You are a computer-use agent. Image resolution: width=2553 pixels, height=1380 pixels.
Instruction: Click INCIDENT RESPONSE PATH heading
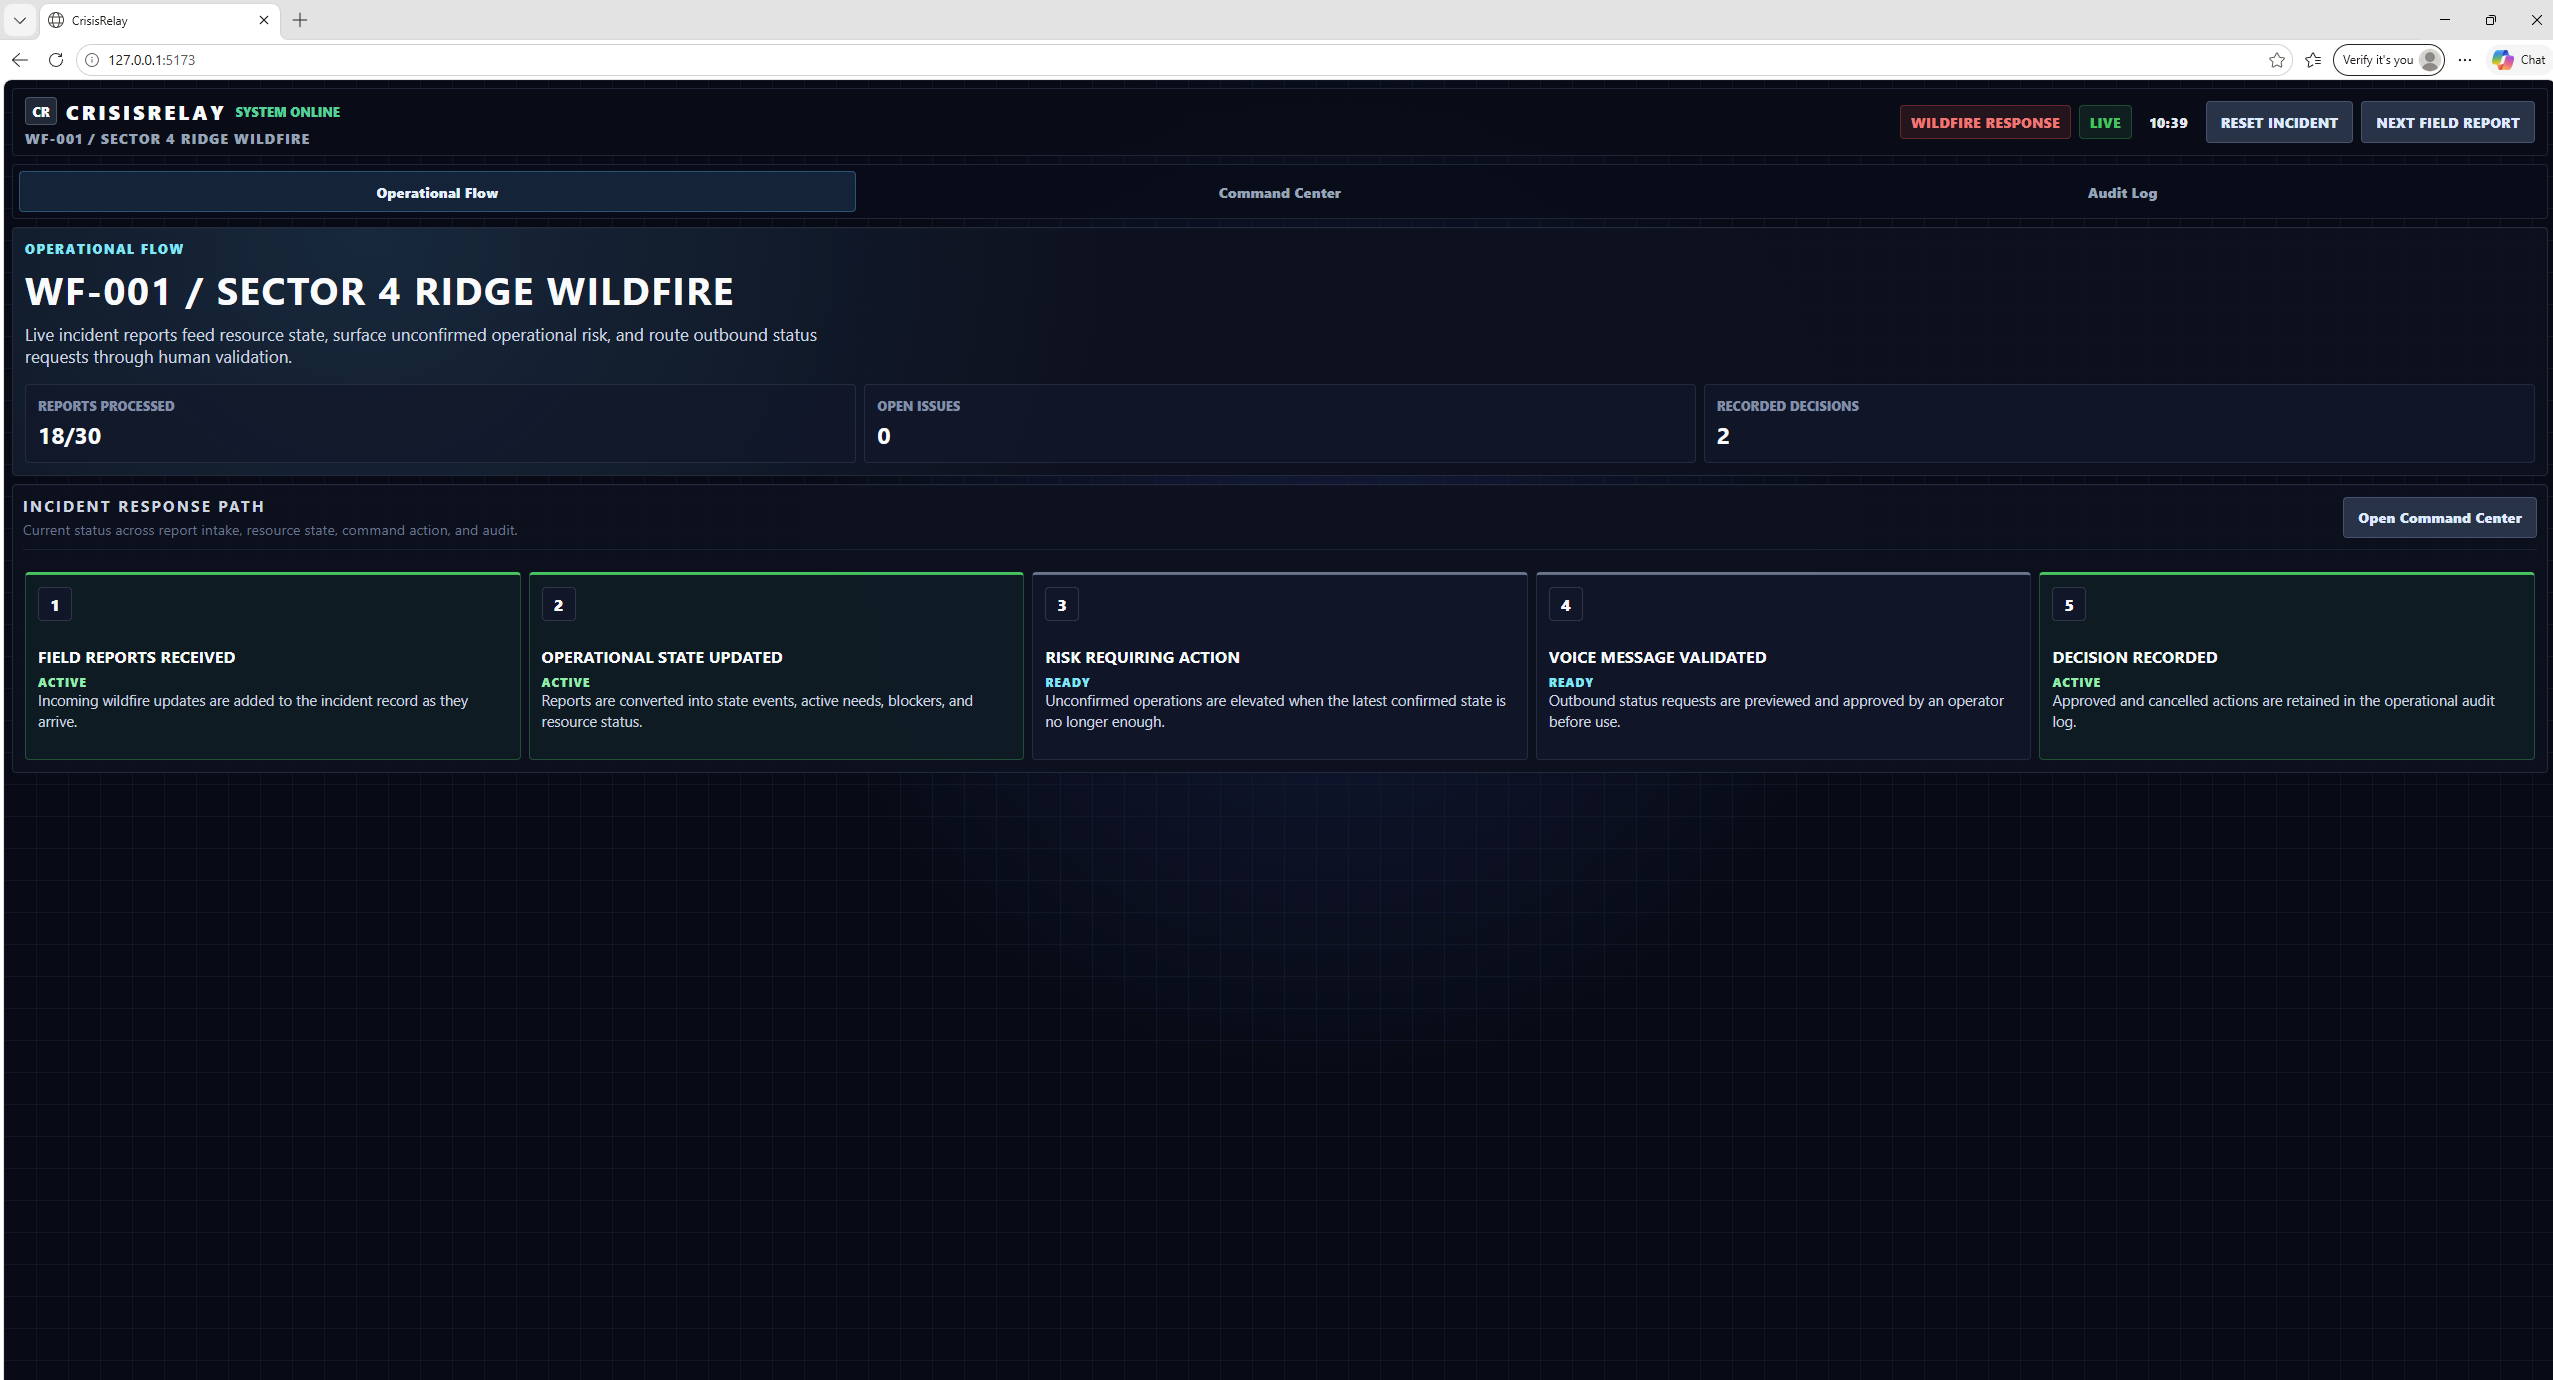click(x=144, y=506)
